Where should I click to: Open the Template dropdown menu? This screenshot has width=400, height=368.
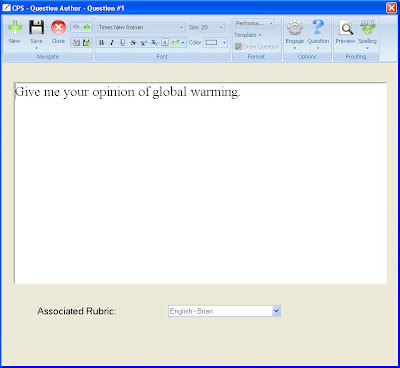click(x=248, y=35)
